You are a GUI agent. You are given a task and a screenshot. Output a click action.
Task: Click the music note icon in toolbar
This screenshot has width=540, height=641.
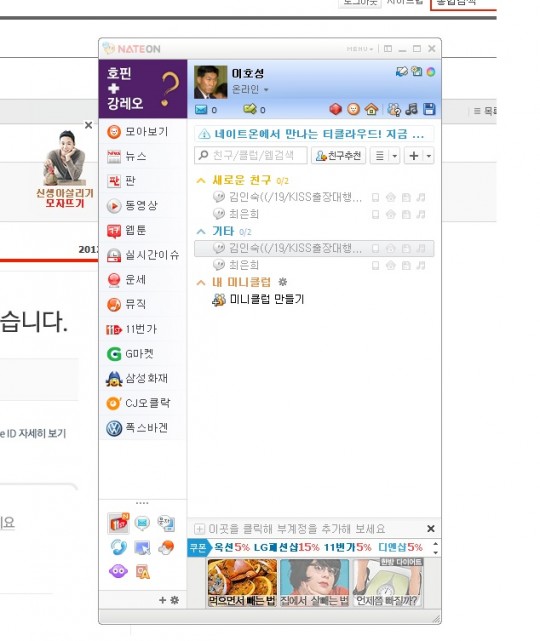point(412,109)
